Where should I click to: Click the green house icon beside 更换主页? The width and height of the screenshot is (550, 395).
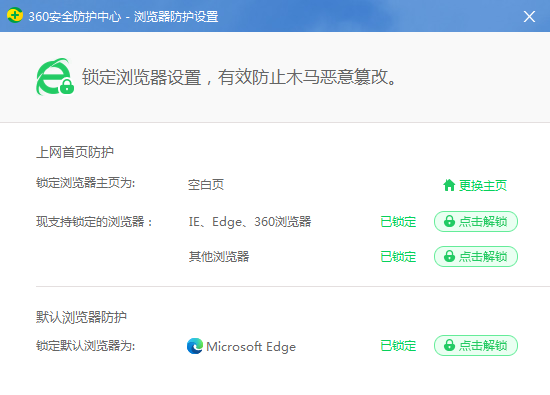point(449,185)
